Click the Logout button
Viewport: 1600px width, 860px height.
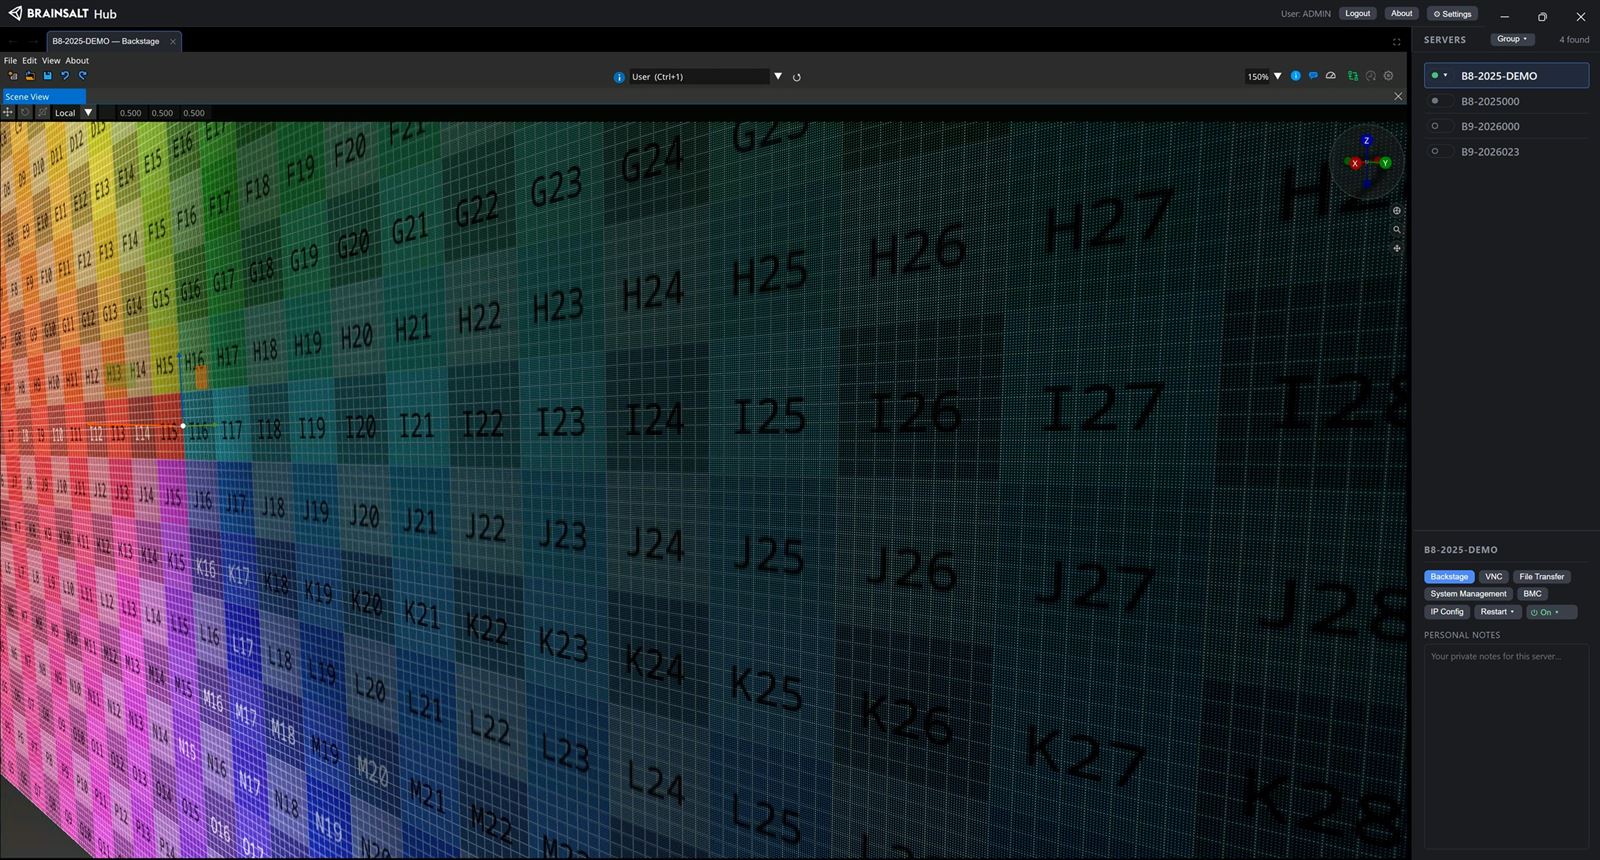pyautogui.click(x=1357, y=14)
